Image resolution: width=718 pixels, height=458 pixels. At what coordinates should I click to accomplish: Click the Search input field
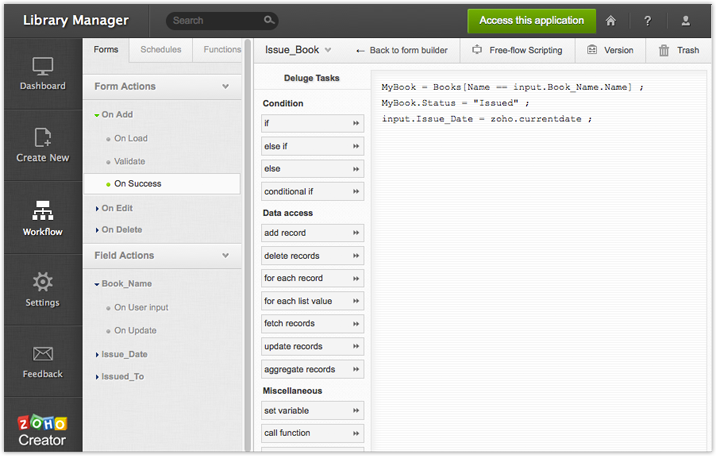[215, 20]
